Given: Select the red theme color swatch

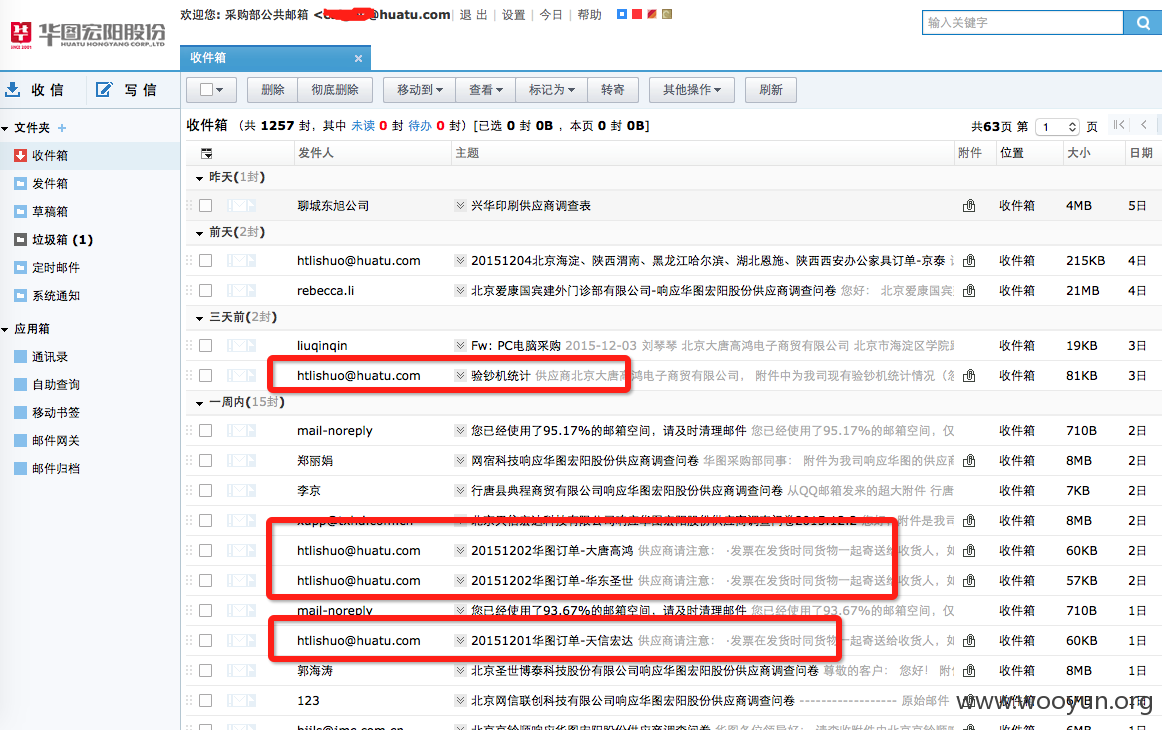Looking at the screenshot, I should click(x=637, y=14).
